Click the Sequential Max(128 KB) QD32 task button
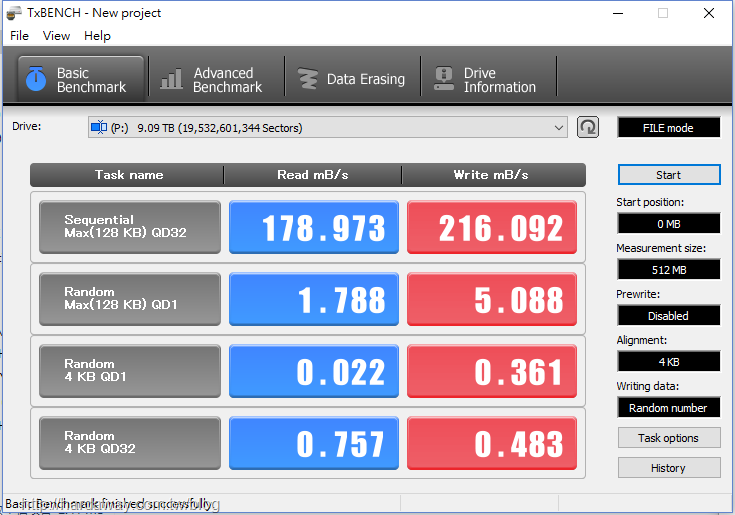Screen dimensions: 735x515 (130, 227)
